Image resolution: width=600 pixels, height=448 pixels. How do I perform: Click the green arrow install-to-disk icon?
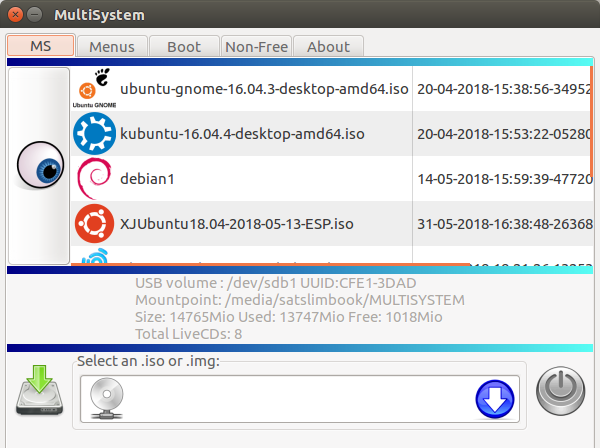click(x=38, y=391)
